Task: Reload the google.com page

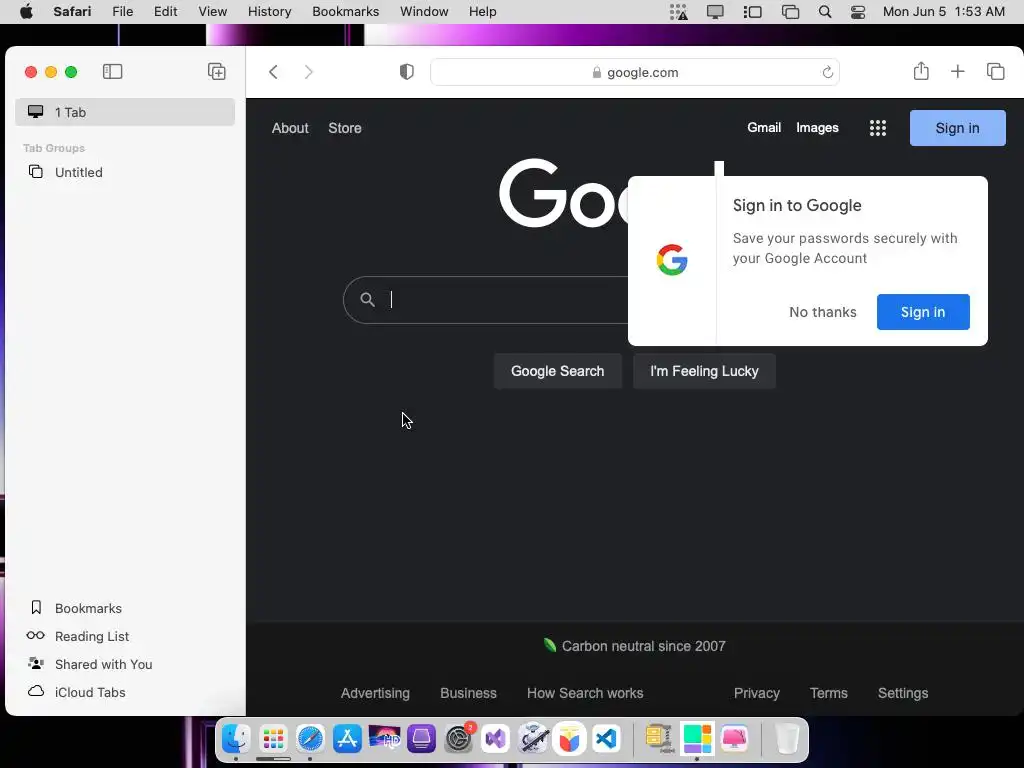Action: (827, 72)
